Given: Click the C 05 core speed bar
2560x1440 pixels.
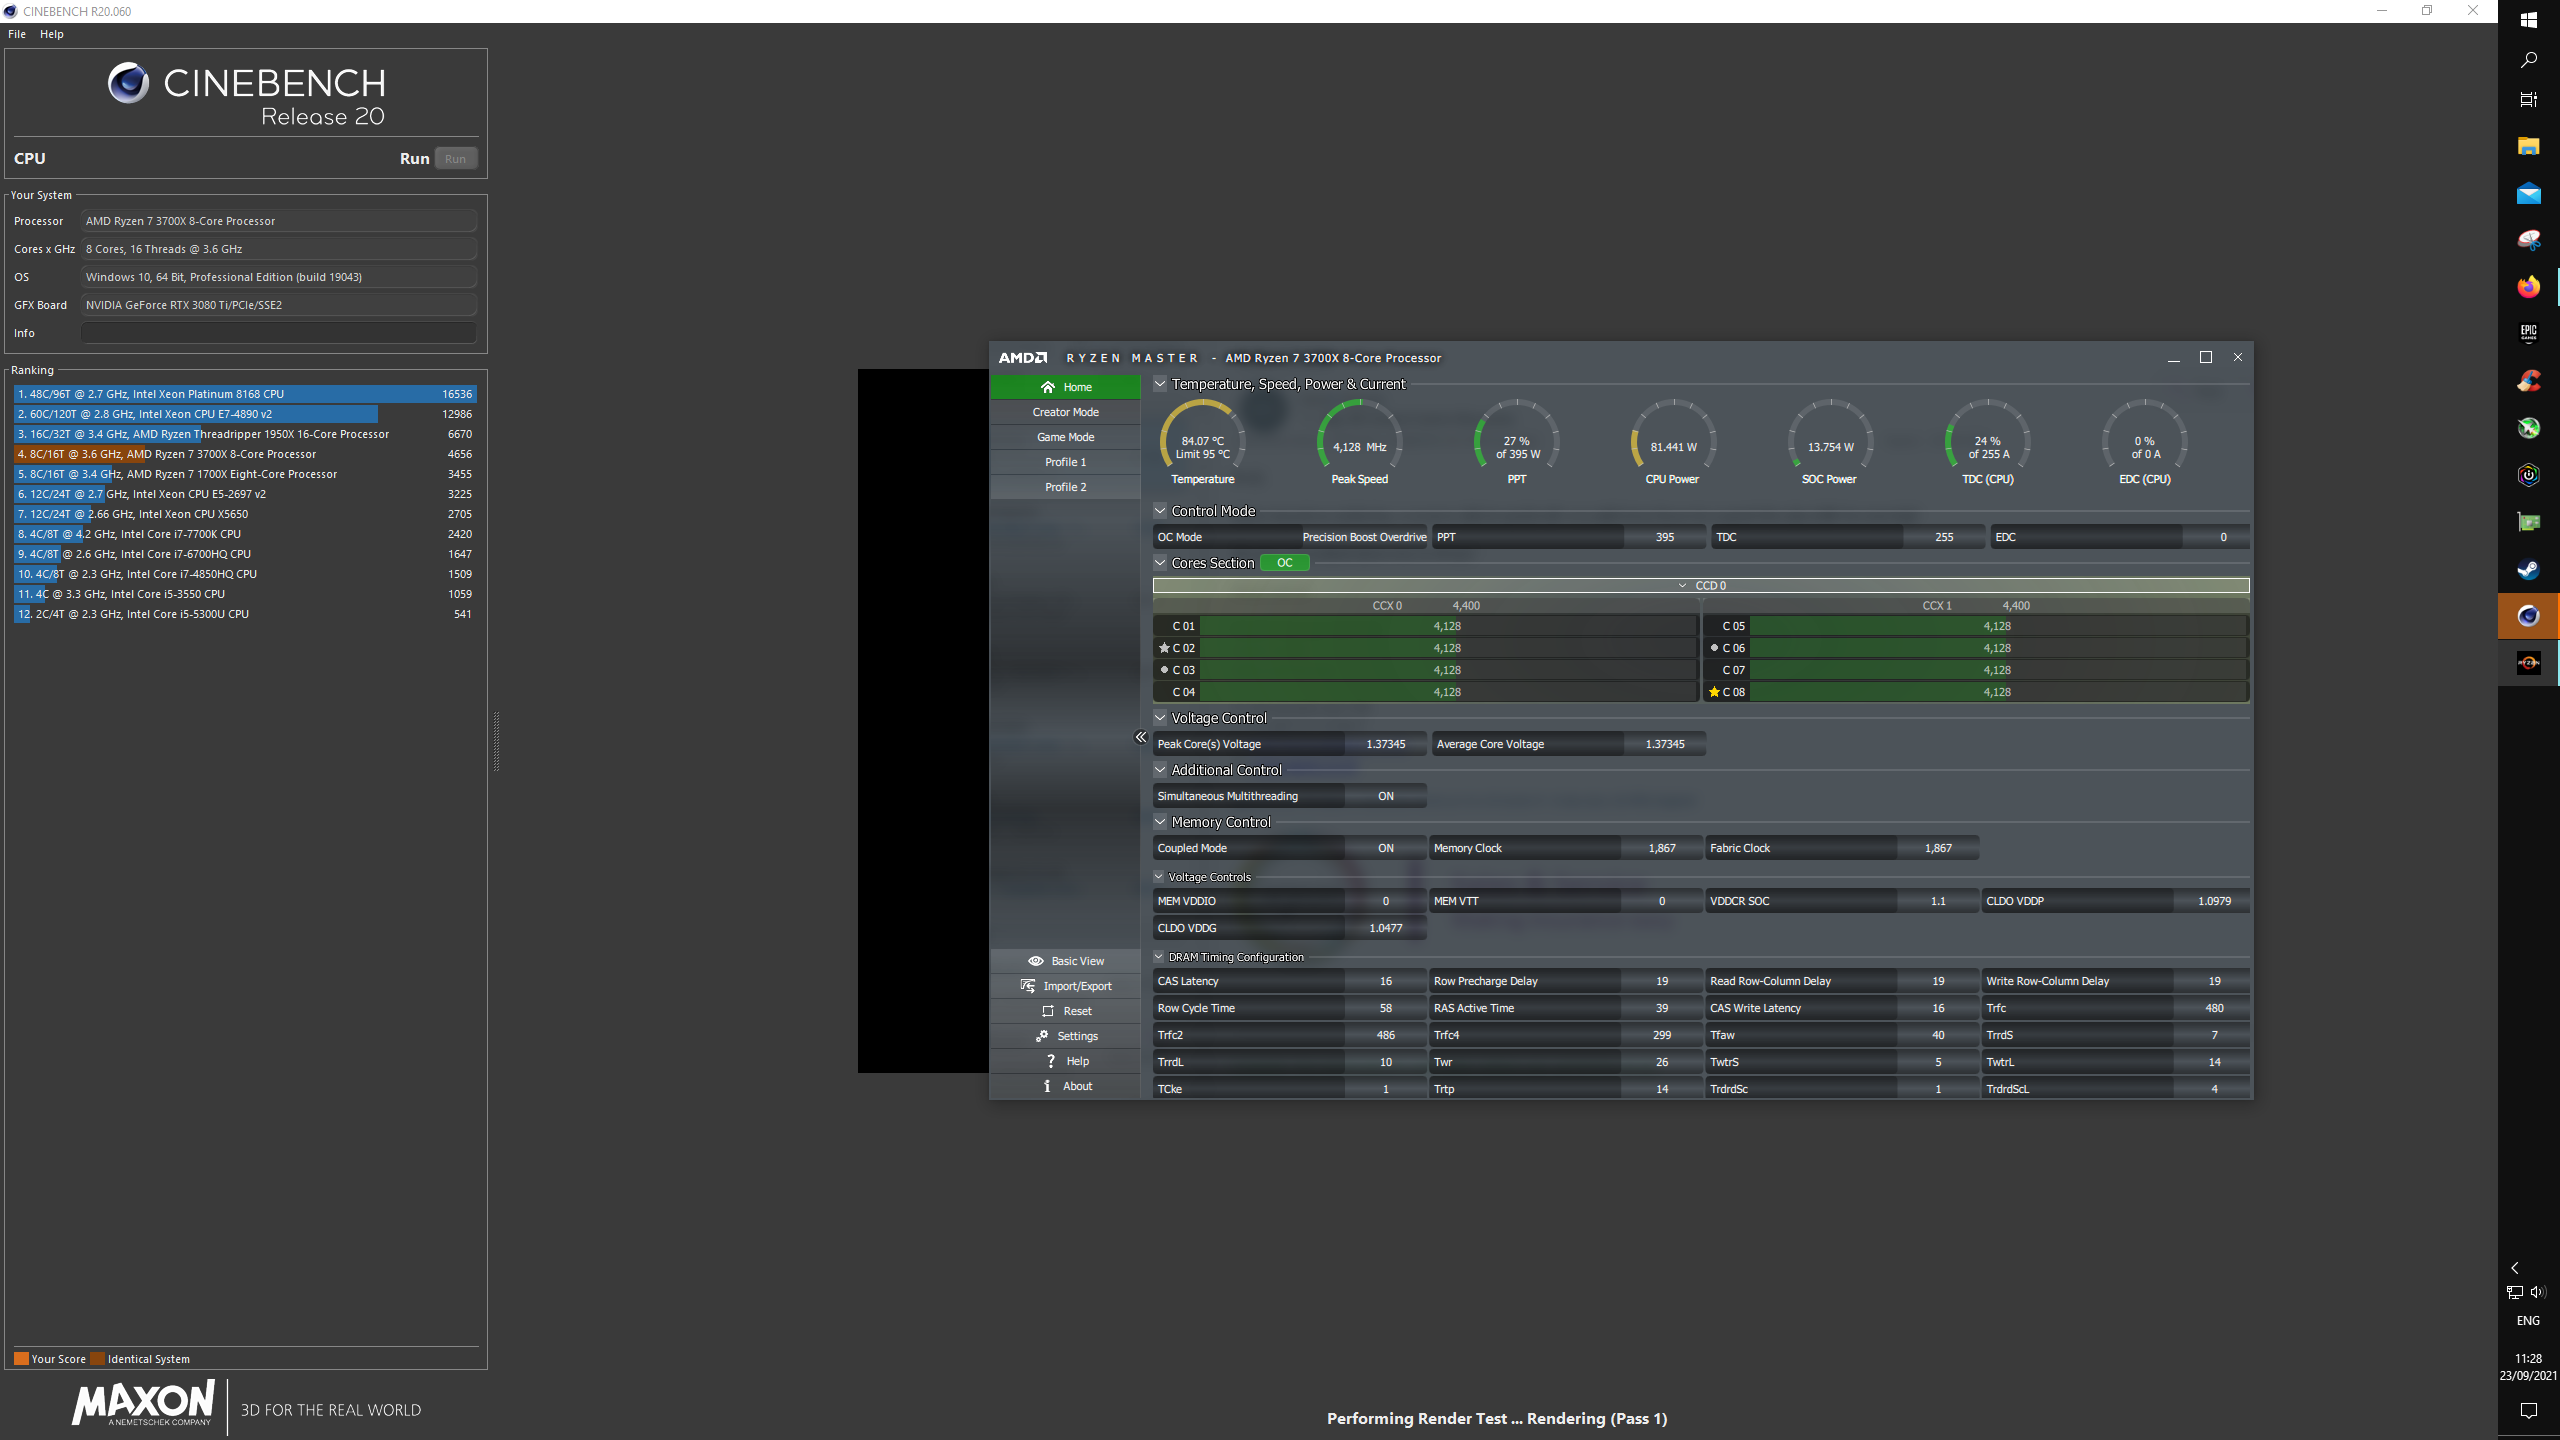Looking at the screenshot, I should coord(1997,626).
